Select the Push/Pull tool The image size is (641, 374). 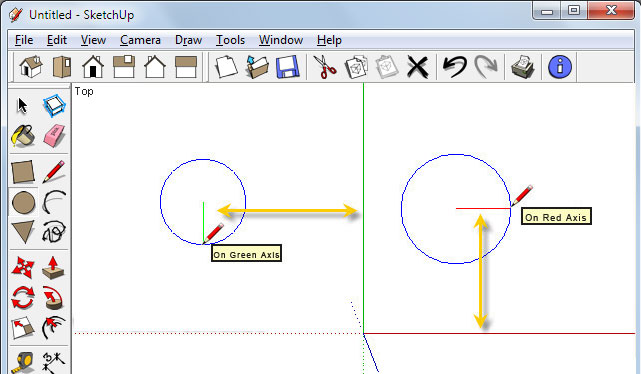point(53,268)
